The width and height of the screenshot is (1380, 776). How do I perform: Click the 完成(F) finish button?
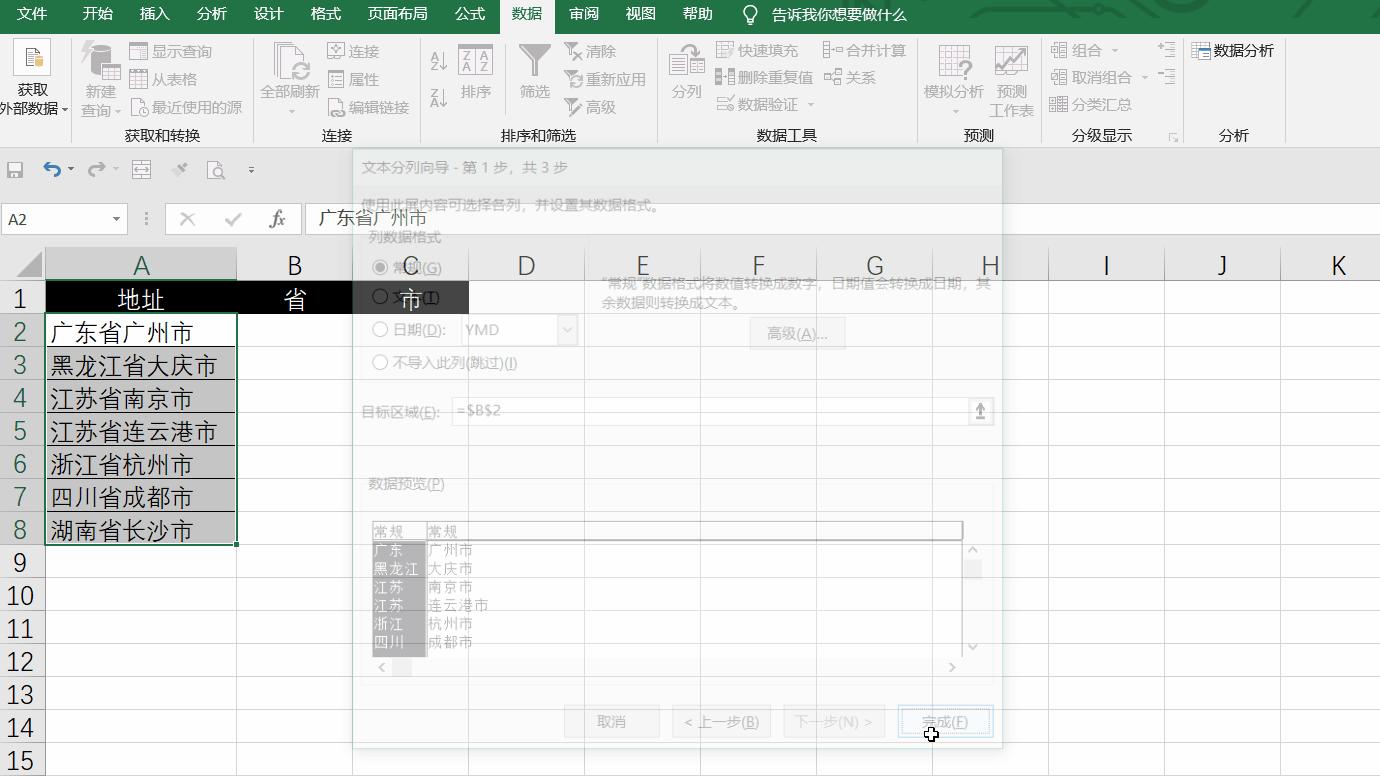945,722
